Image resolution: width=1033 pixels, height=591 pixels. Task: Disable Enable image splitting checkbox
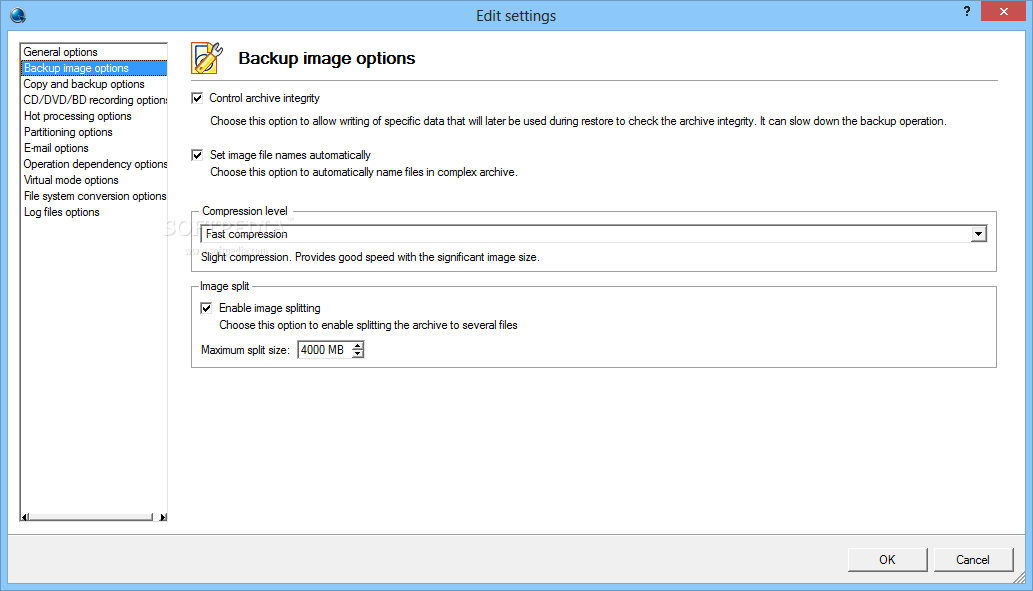click(x=206, y=308)
